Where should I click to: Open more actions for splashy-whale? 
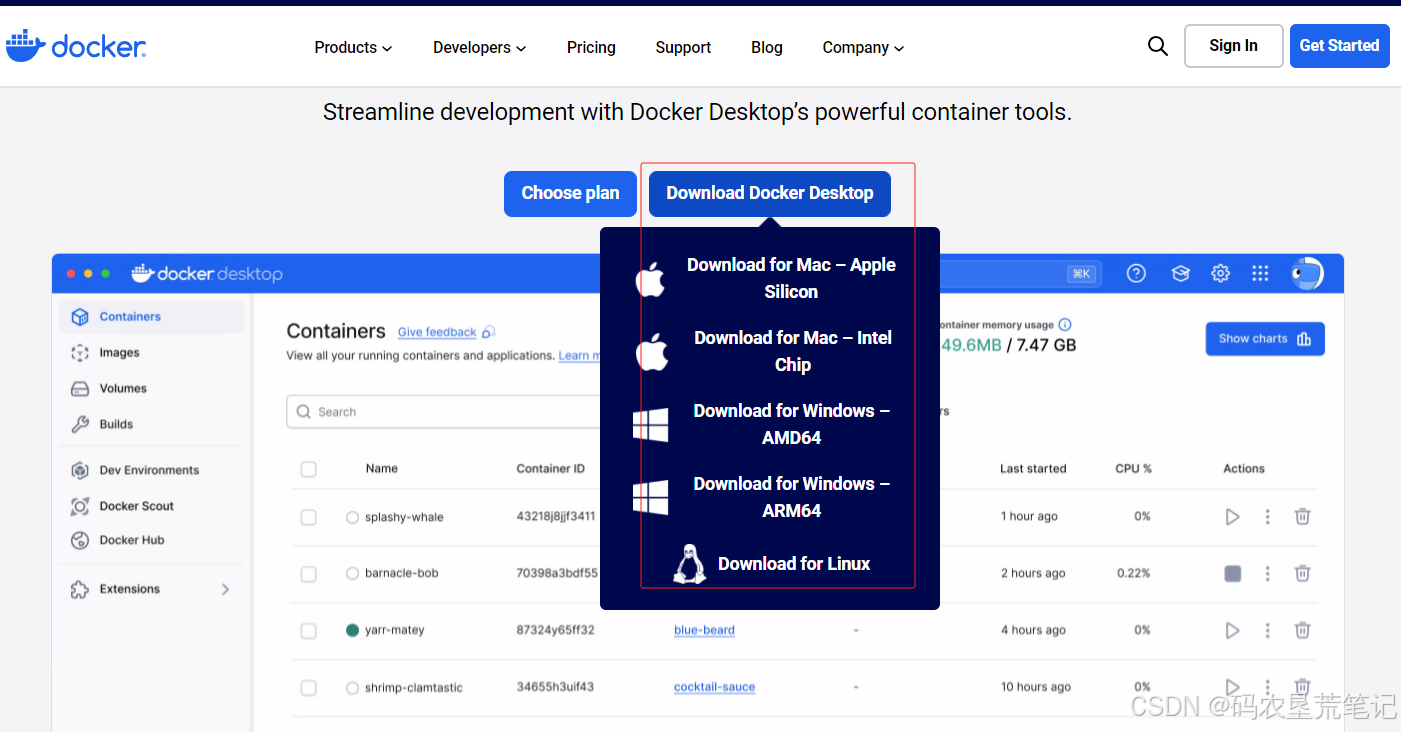(1267, 517)
